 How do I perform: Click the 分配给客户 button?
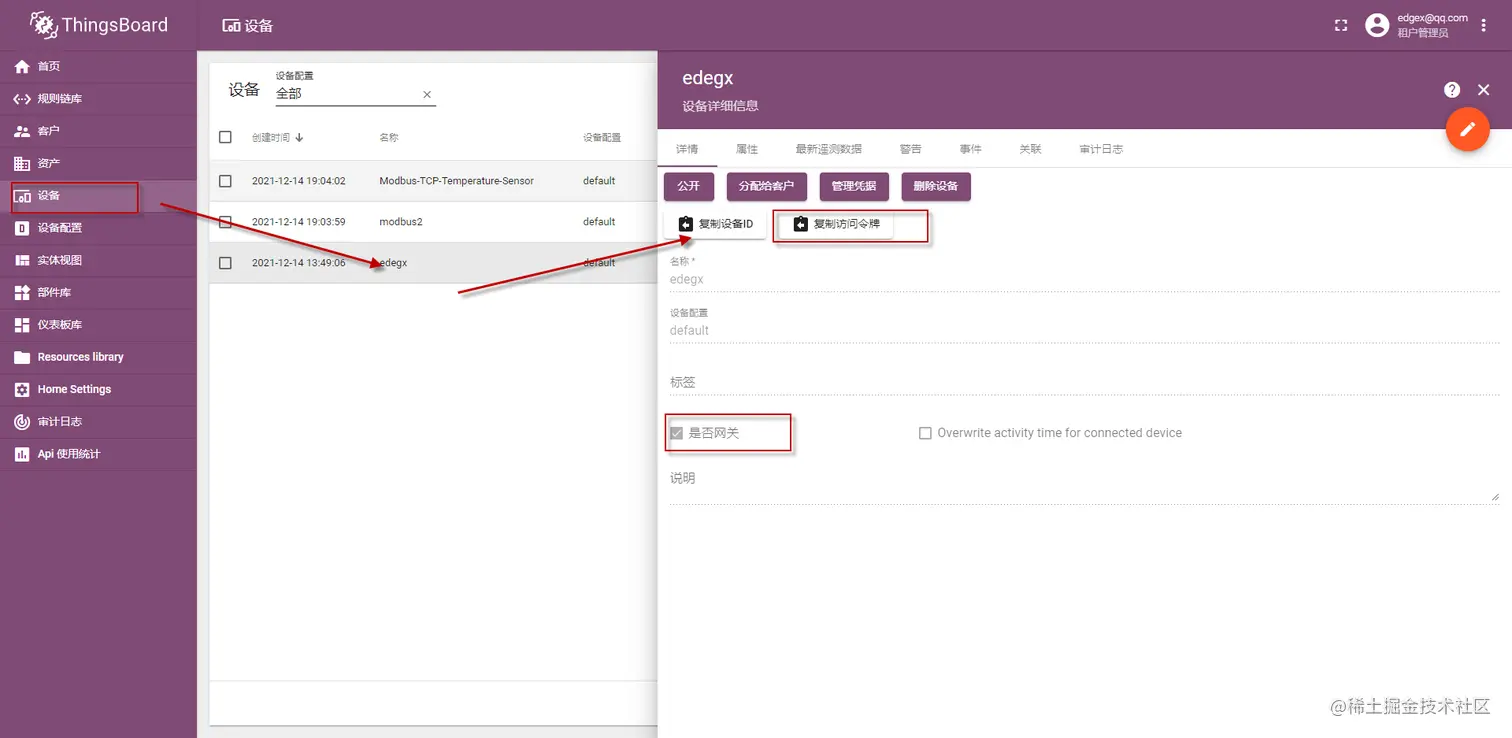(x=767, y=186)
